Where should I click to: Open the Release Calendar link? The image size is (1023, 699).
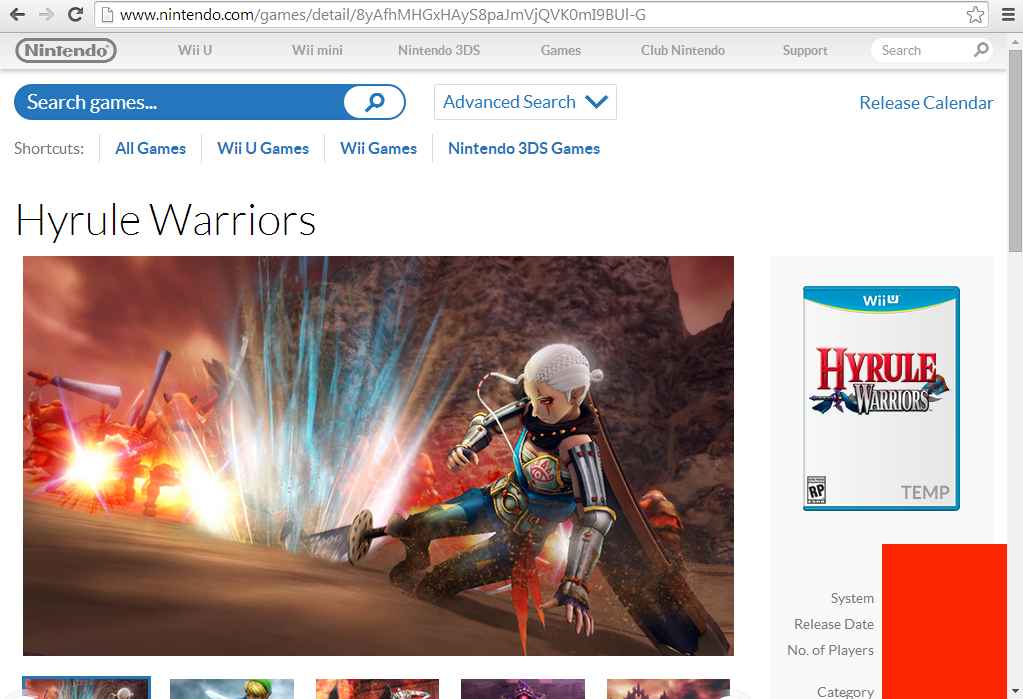(926, 102)
